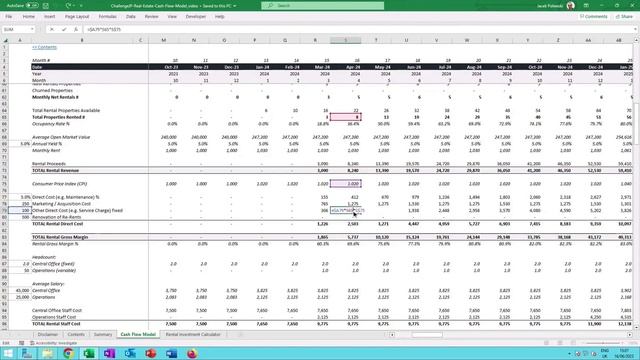Switch to the View tab
The image size is (640, 360).
coord(172,17)
